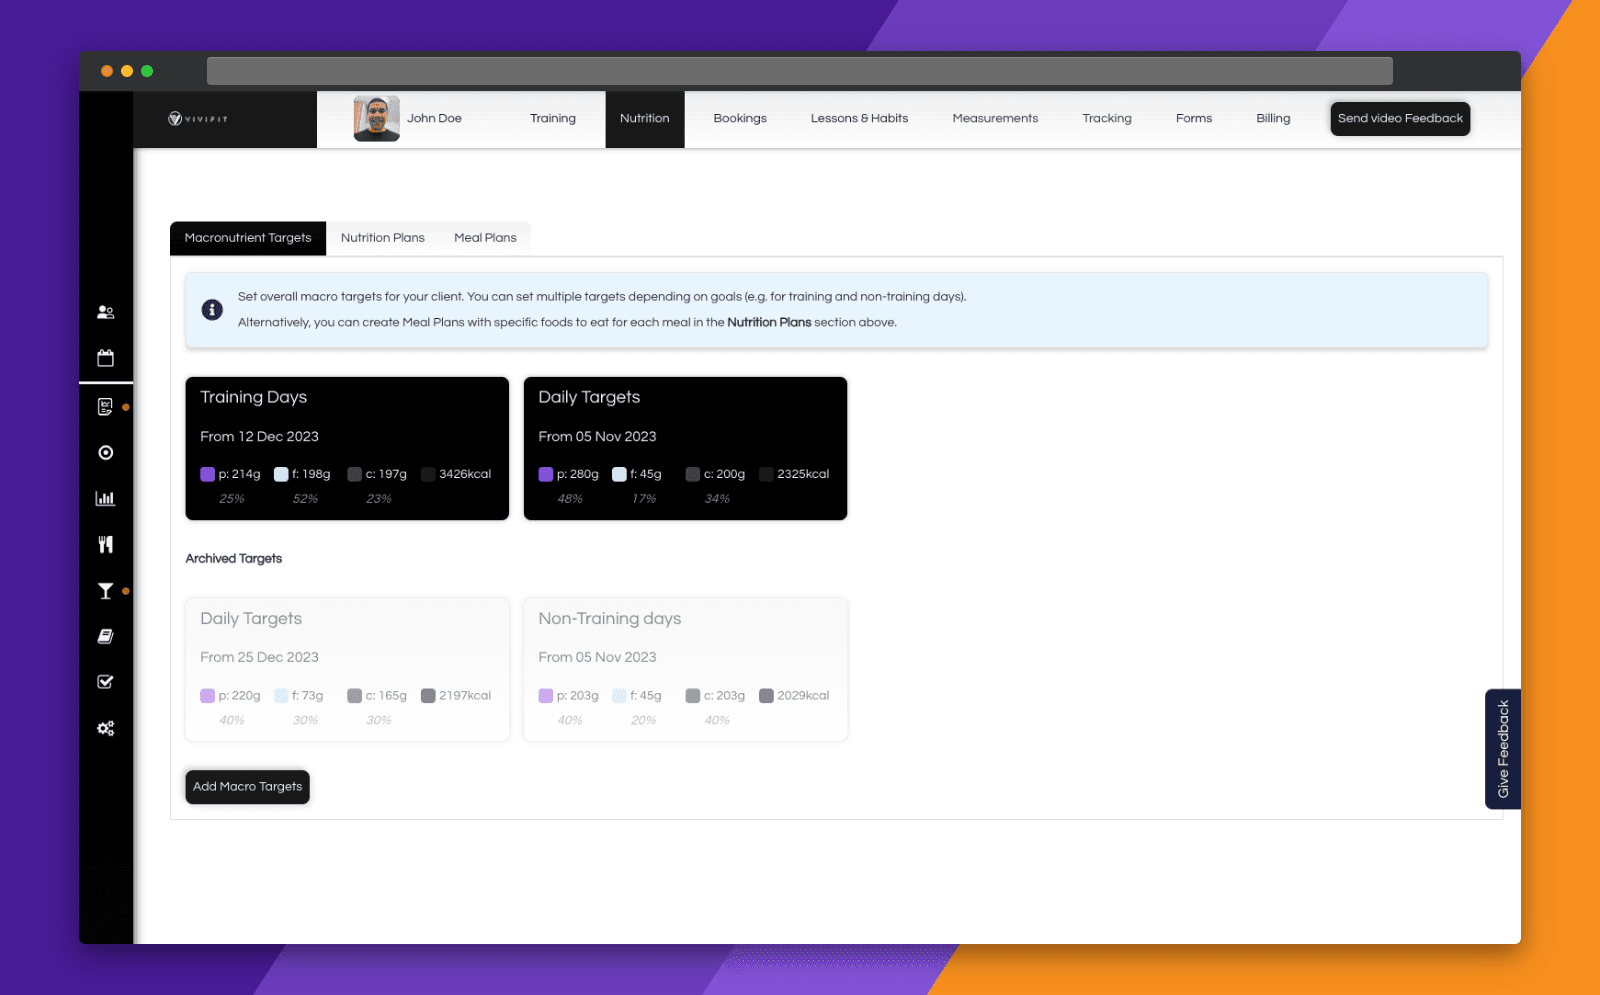This screenshot has width=1600, height=995.
Task: Open active Daily Targets card title
Action: click(x=589, y=397)
